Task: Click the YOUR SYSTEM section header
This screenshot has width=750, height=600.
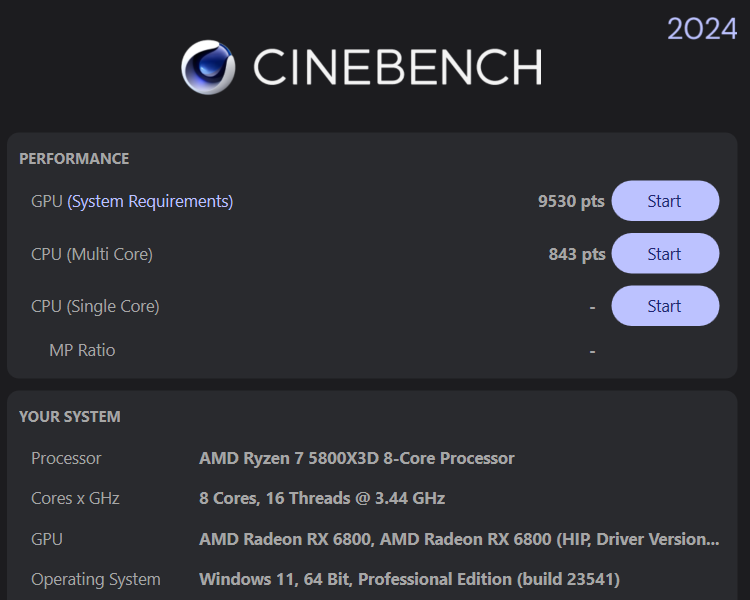Action: [x=70, y=416]
